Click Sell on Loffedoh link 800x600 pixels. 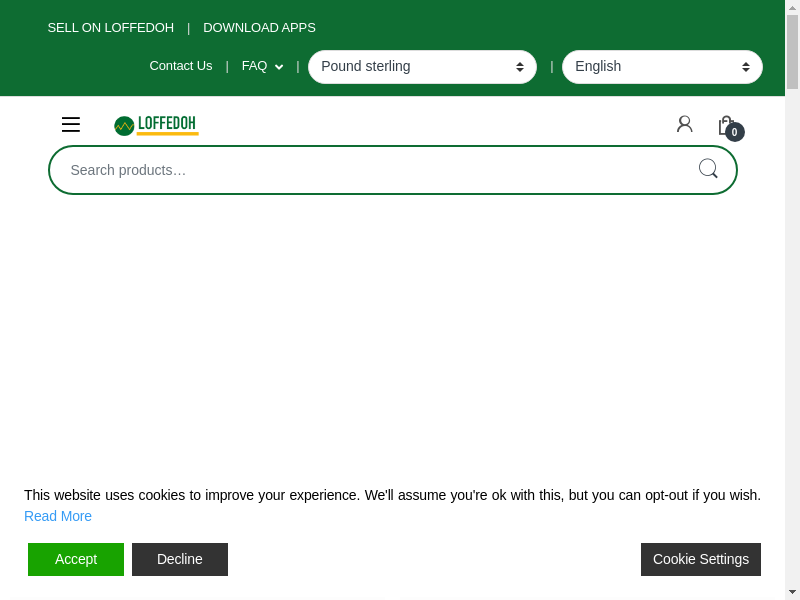tap(111, 28)
